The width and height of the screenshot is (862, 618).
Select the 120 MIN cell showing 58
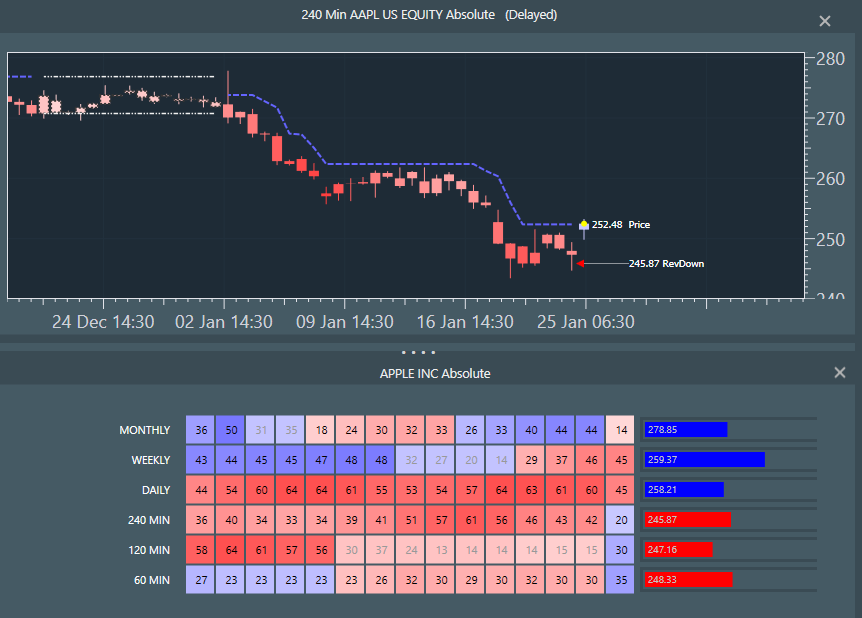201,550
